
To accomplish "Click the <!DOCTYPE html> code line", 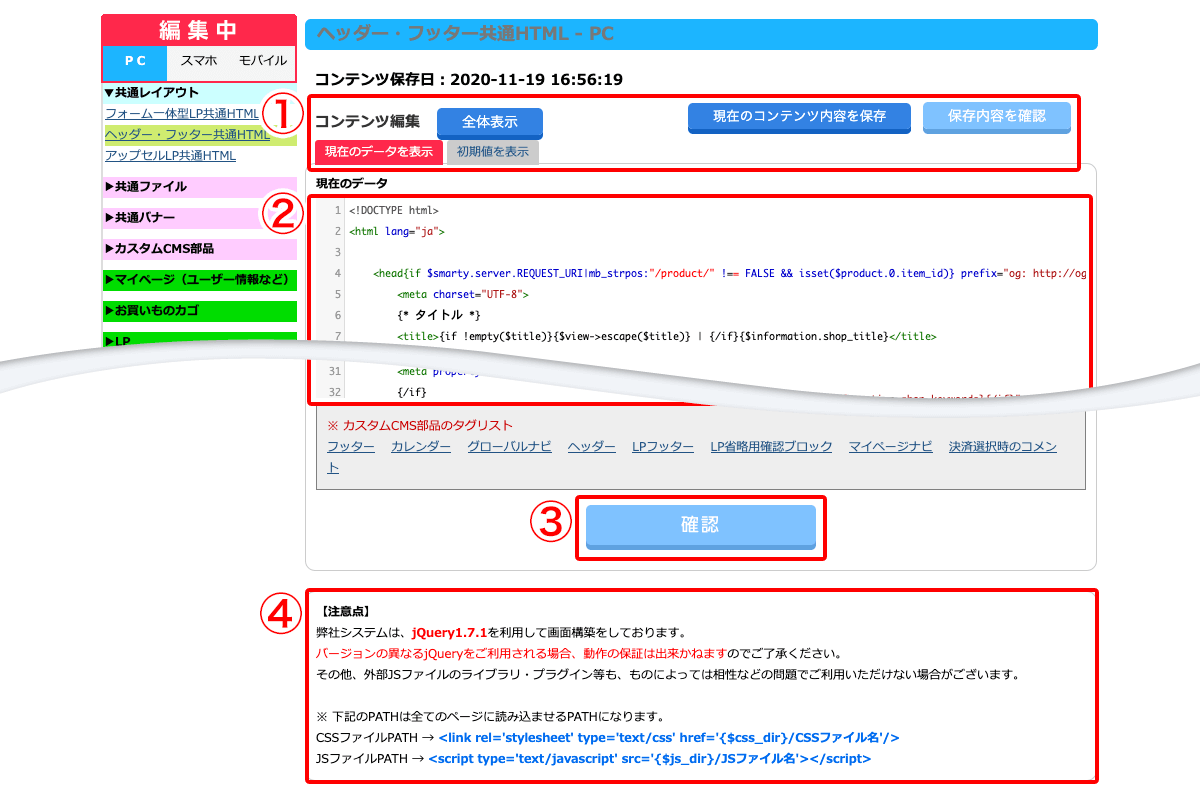I will pos(394,211).
